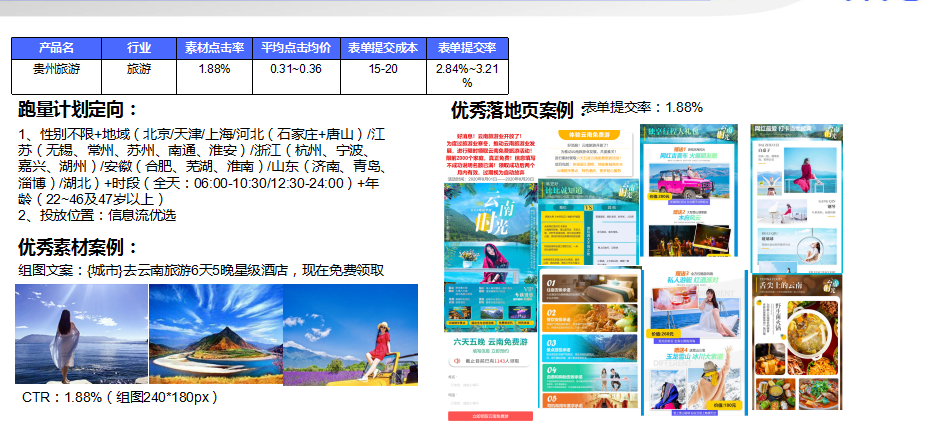Click the 投放位置:信息流优选 line
Screen dimensions: 930x438
tap(97, 215)
